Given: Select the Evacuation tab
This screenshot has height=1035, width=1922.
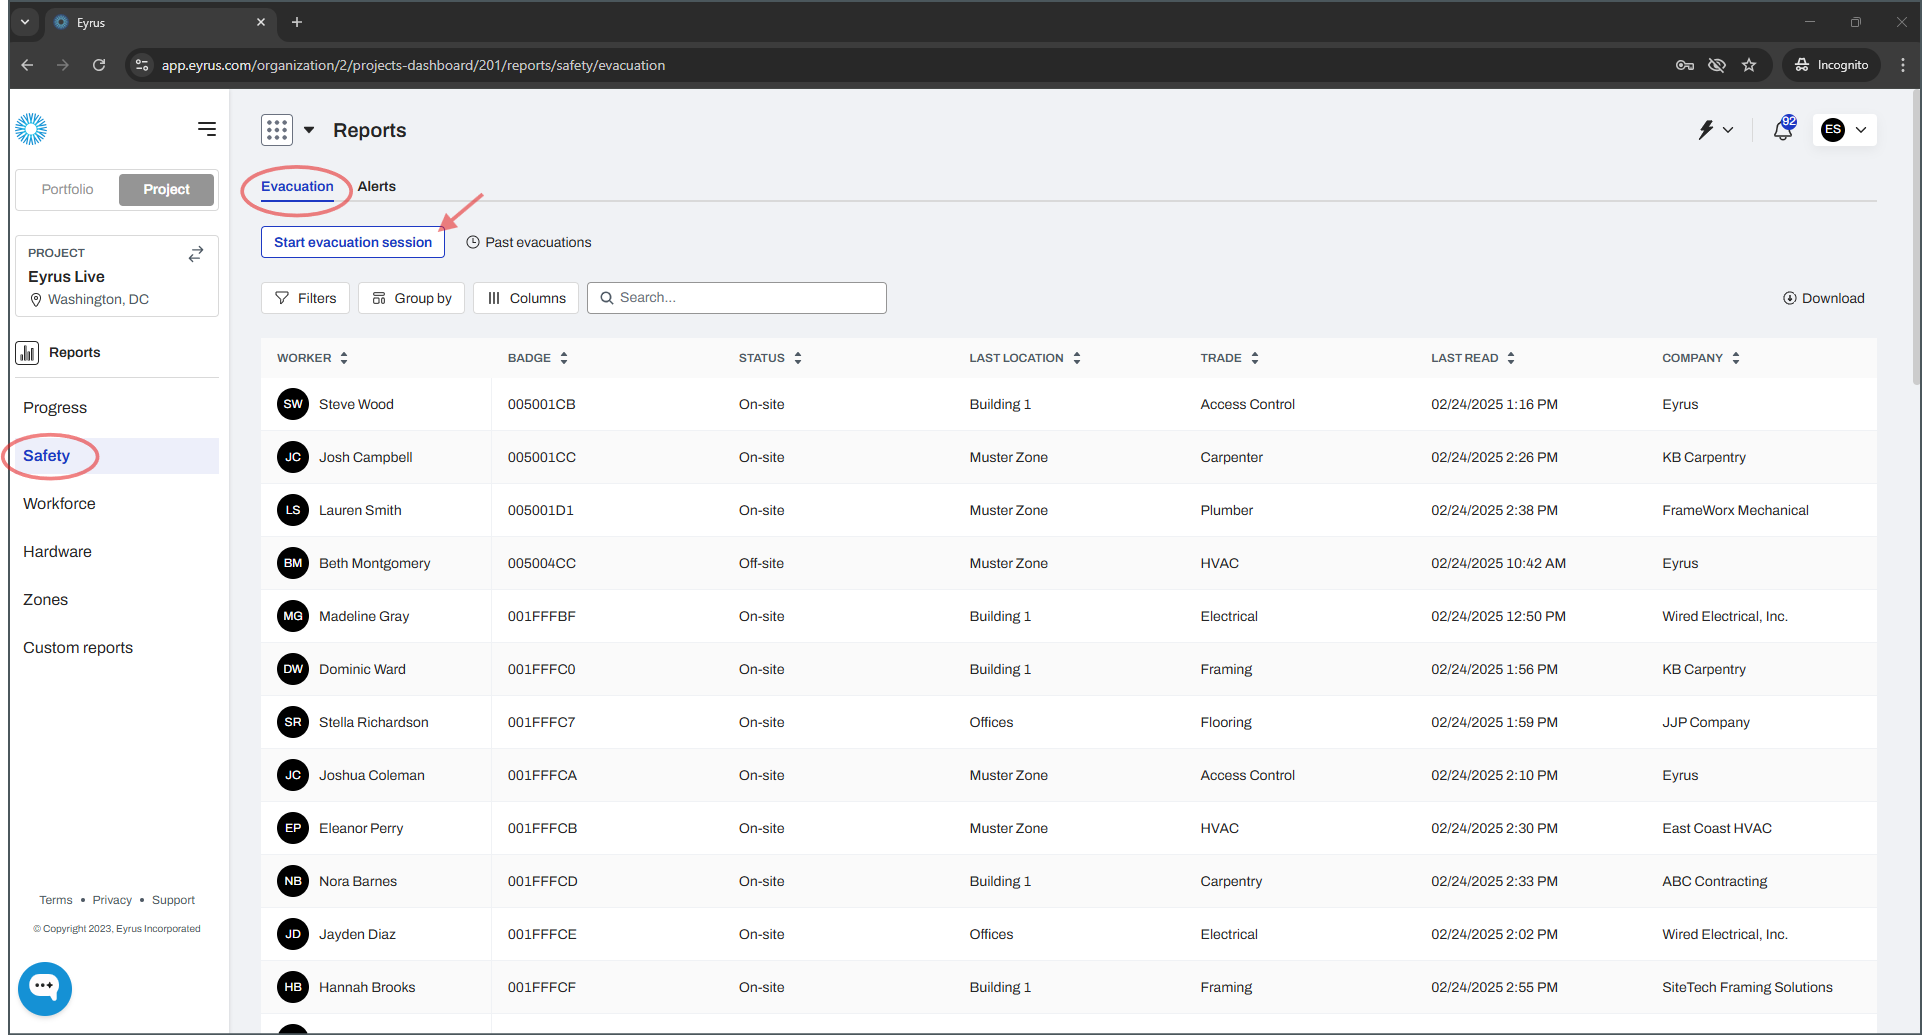Looking at the screenshot, I should click(x=297, y=187).
